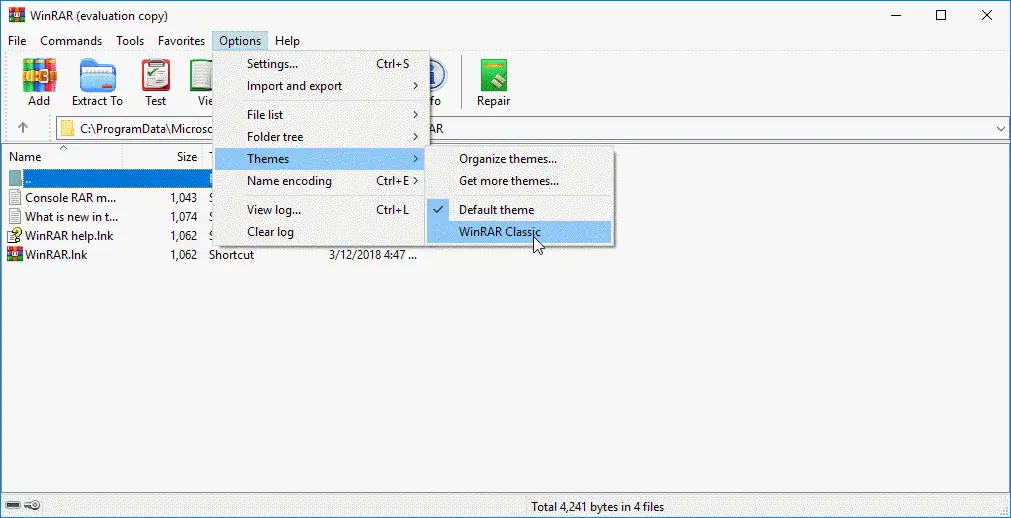The width and height of the screenshot is (1011, 518).
Task: Click the address bar path field
Action: 533,128
